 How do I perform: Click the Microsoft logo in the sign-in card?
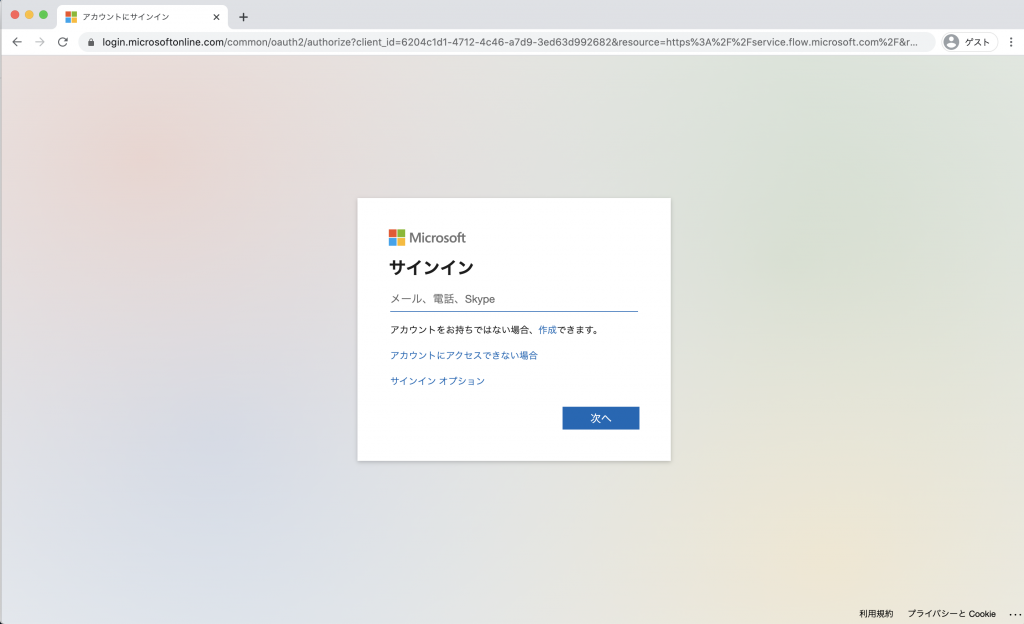pyautogui.click(x=427, y=238)
